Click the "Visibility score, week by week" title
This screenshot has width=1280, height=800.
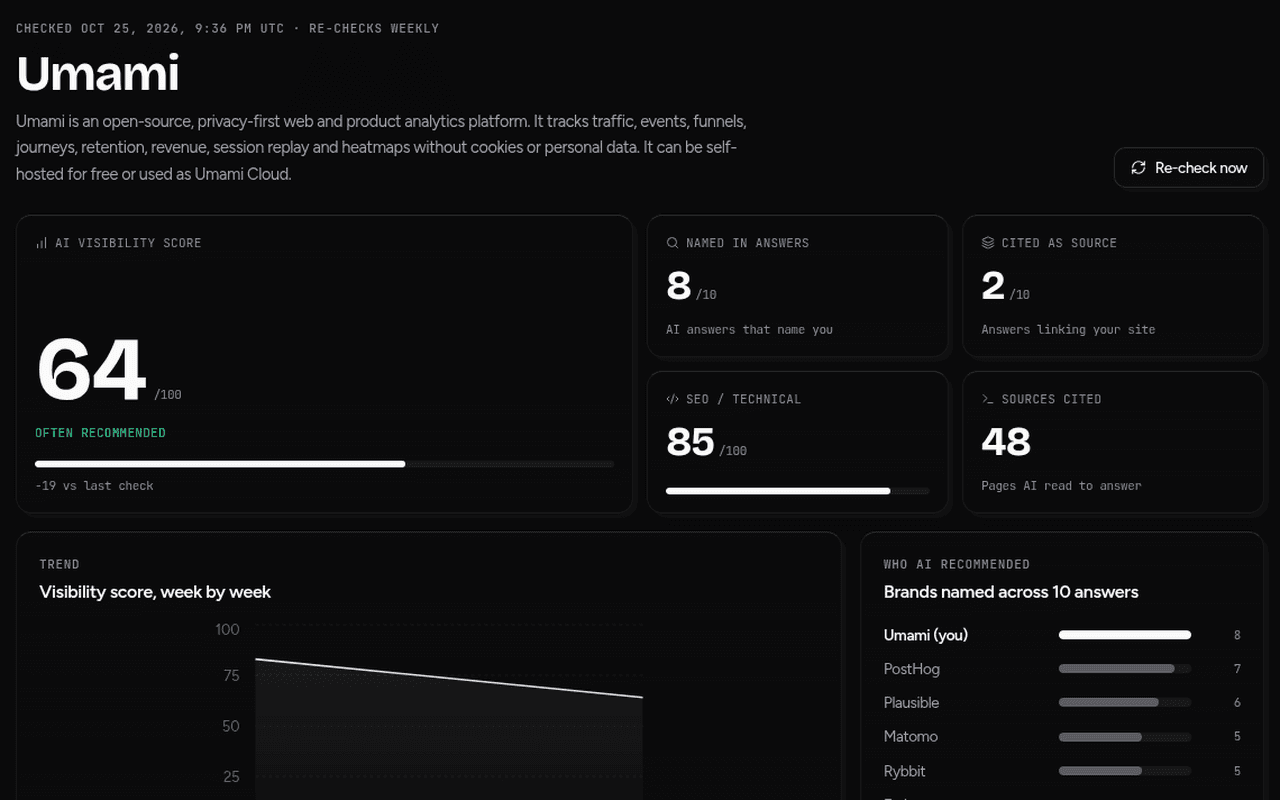pyautogui.click(x=155, y=592)
